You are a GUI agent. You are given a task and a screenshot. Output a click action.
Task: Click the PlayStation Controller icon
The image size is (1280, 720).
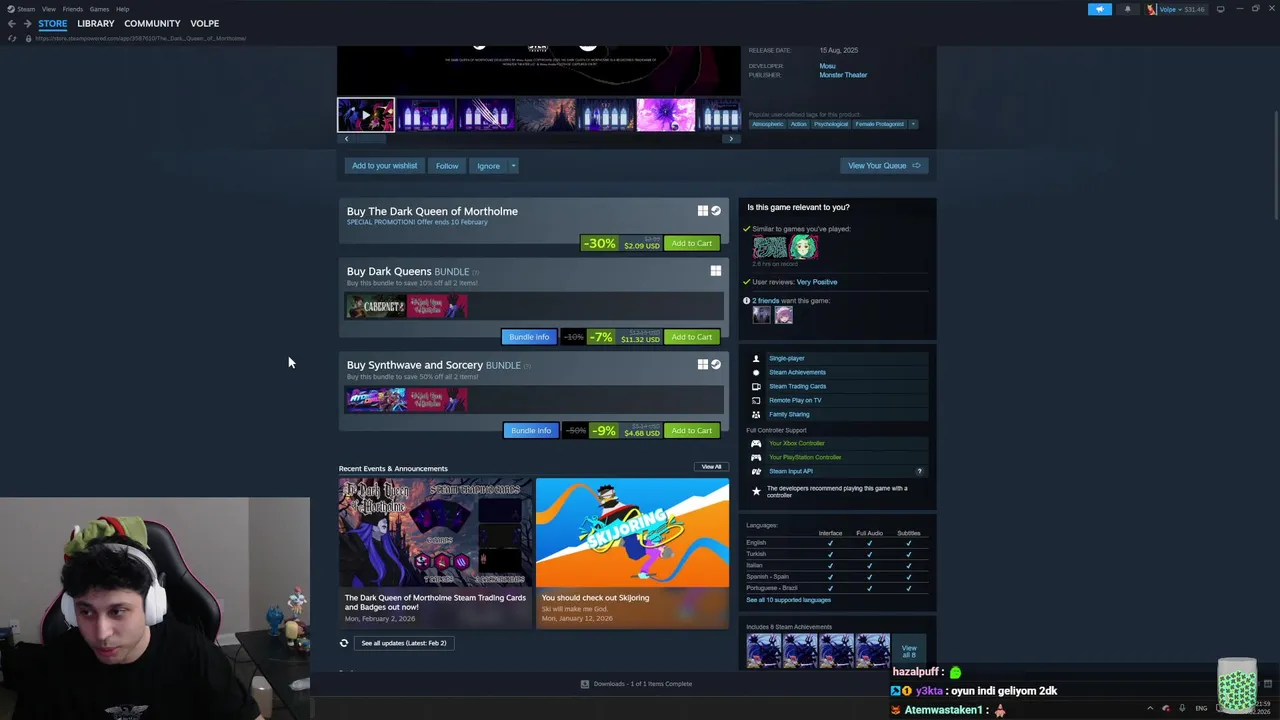tap(756, 457)
